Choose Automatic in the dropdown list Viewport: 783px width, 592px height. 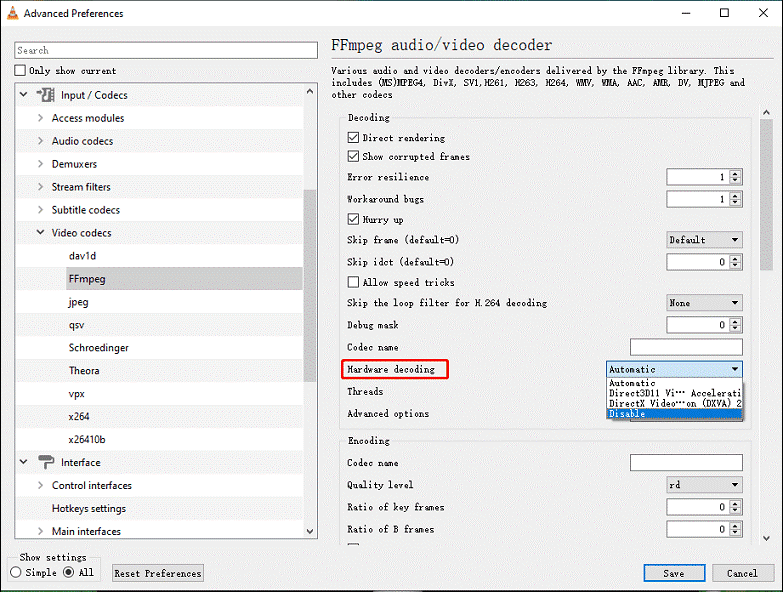tap(674, 383)
